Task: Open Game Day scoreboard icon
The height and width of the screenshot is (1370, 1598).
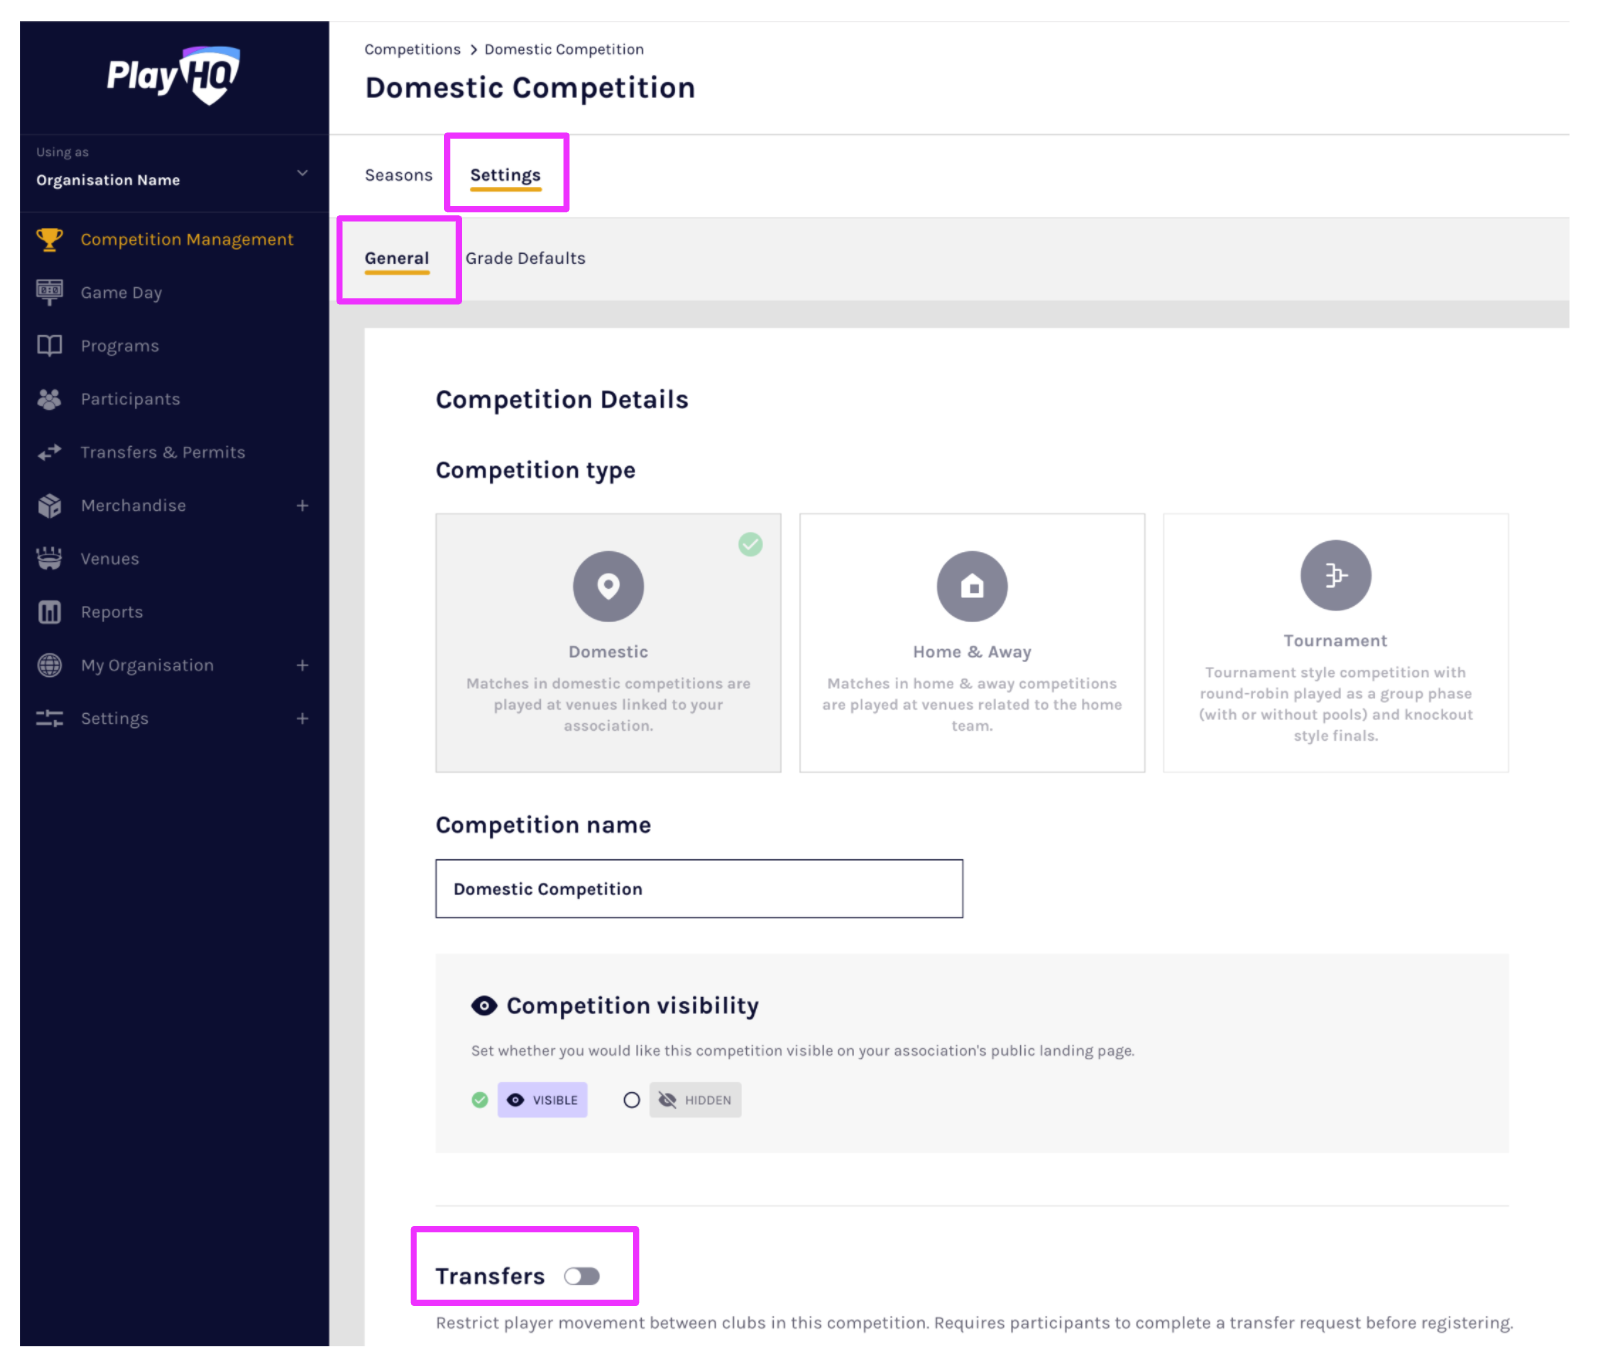Action: point(49,292)
